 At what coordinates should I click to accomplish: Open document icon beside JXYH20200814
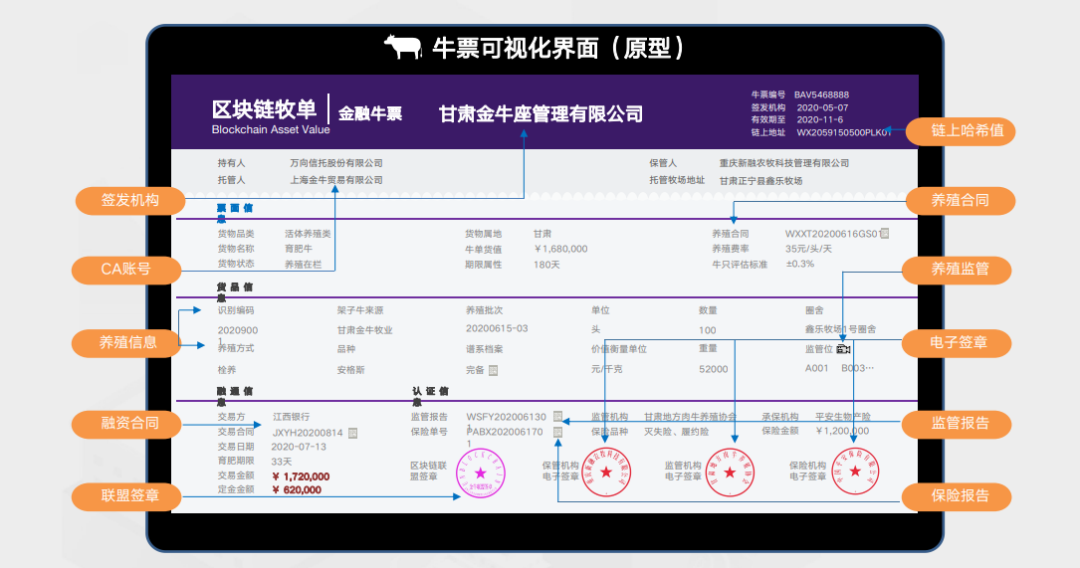(353, 433)
